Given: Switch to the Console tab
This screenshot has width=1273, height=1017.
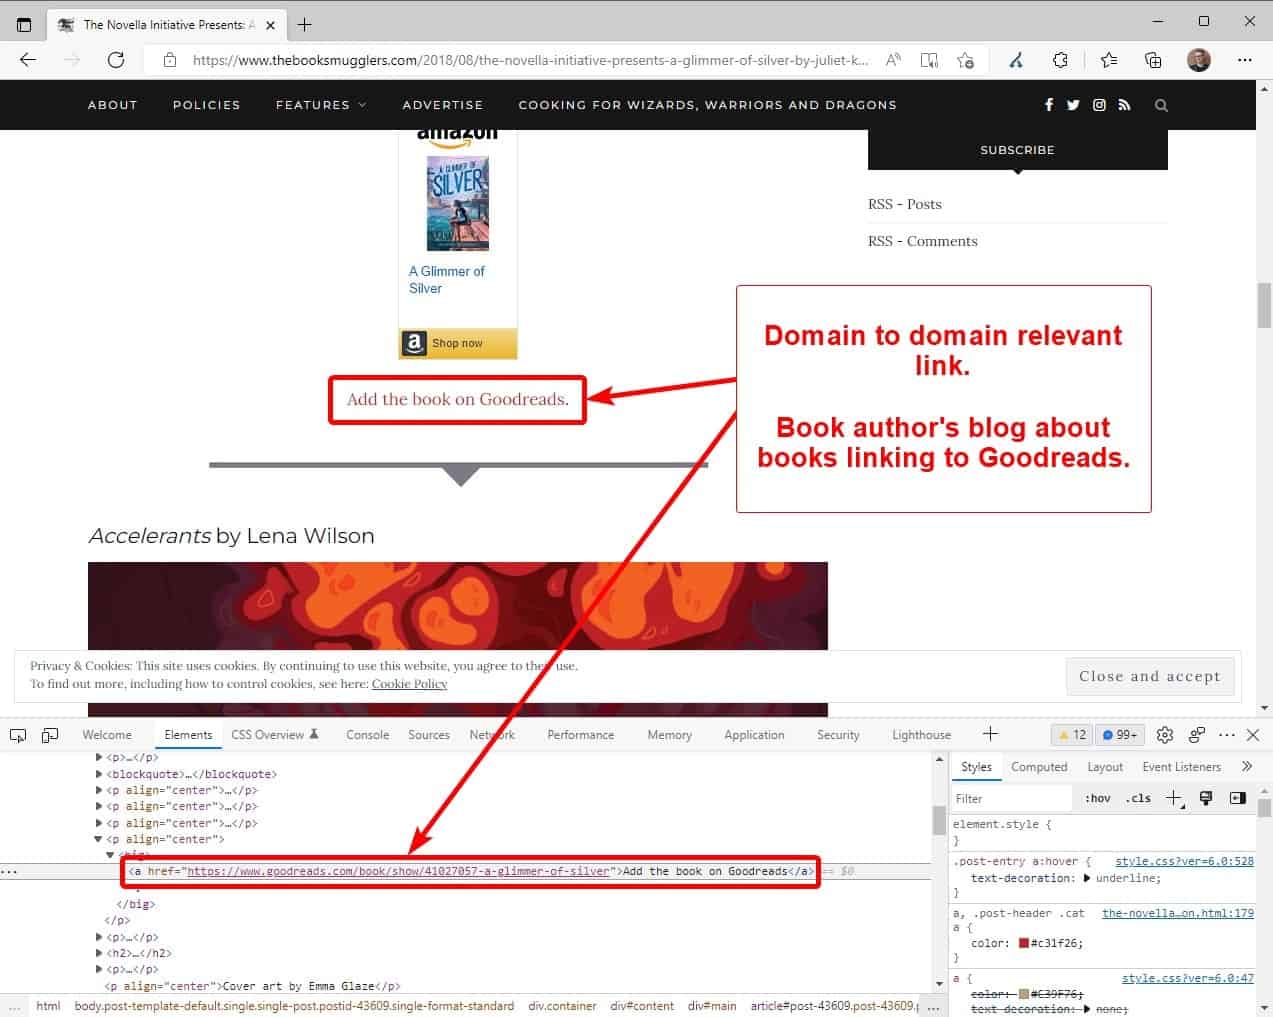Looking at the screenshot, I should point(368,735).
